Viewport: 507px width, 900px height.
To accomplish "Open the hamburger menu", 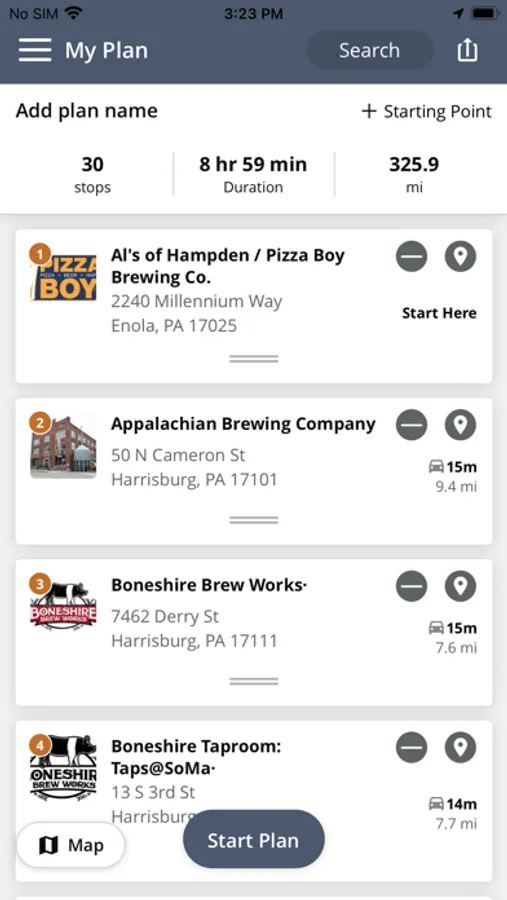I will [x=34, y=50].
